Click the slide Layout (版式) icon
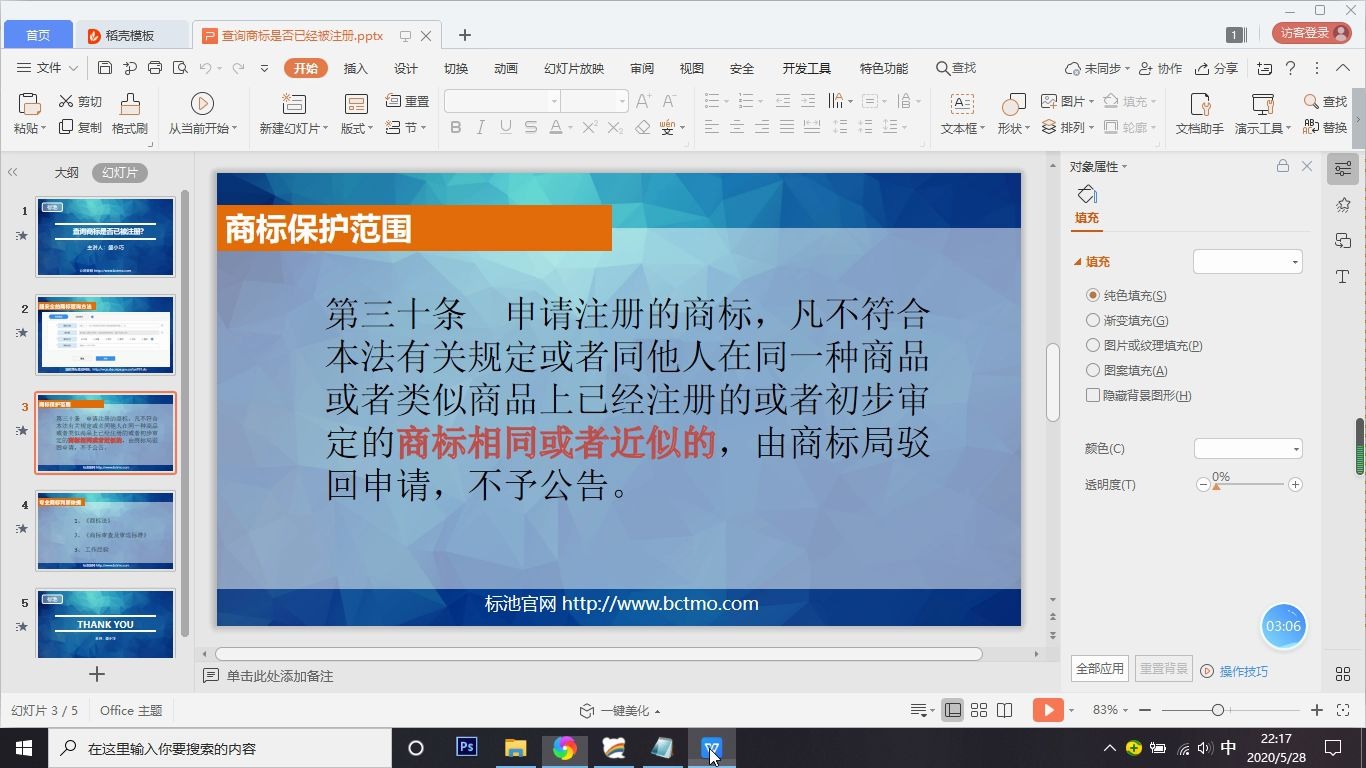Viewport: 1366px width, 768px height. (356, 104)
